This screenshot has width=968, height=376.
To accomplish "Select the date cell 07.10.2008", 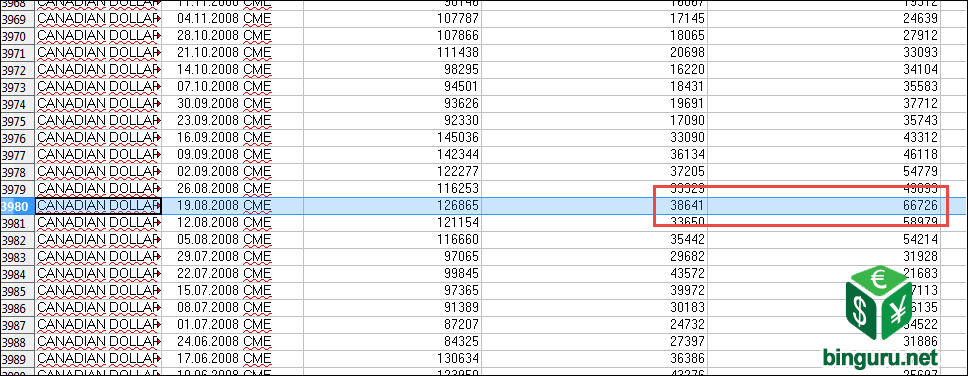I will point(232,87).
